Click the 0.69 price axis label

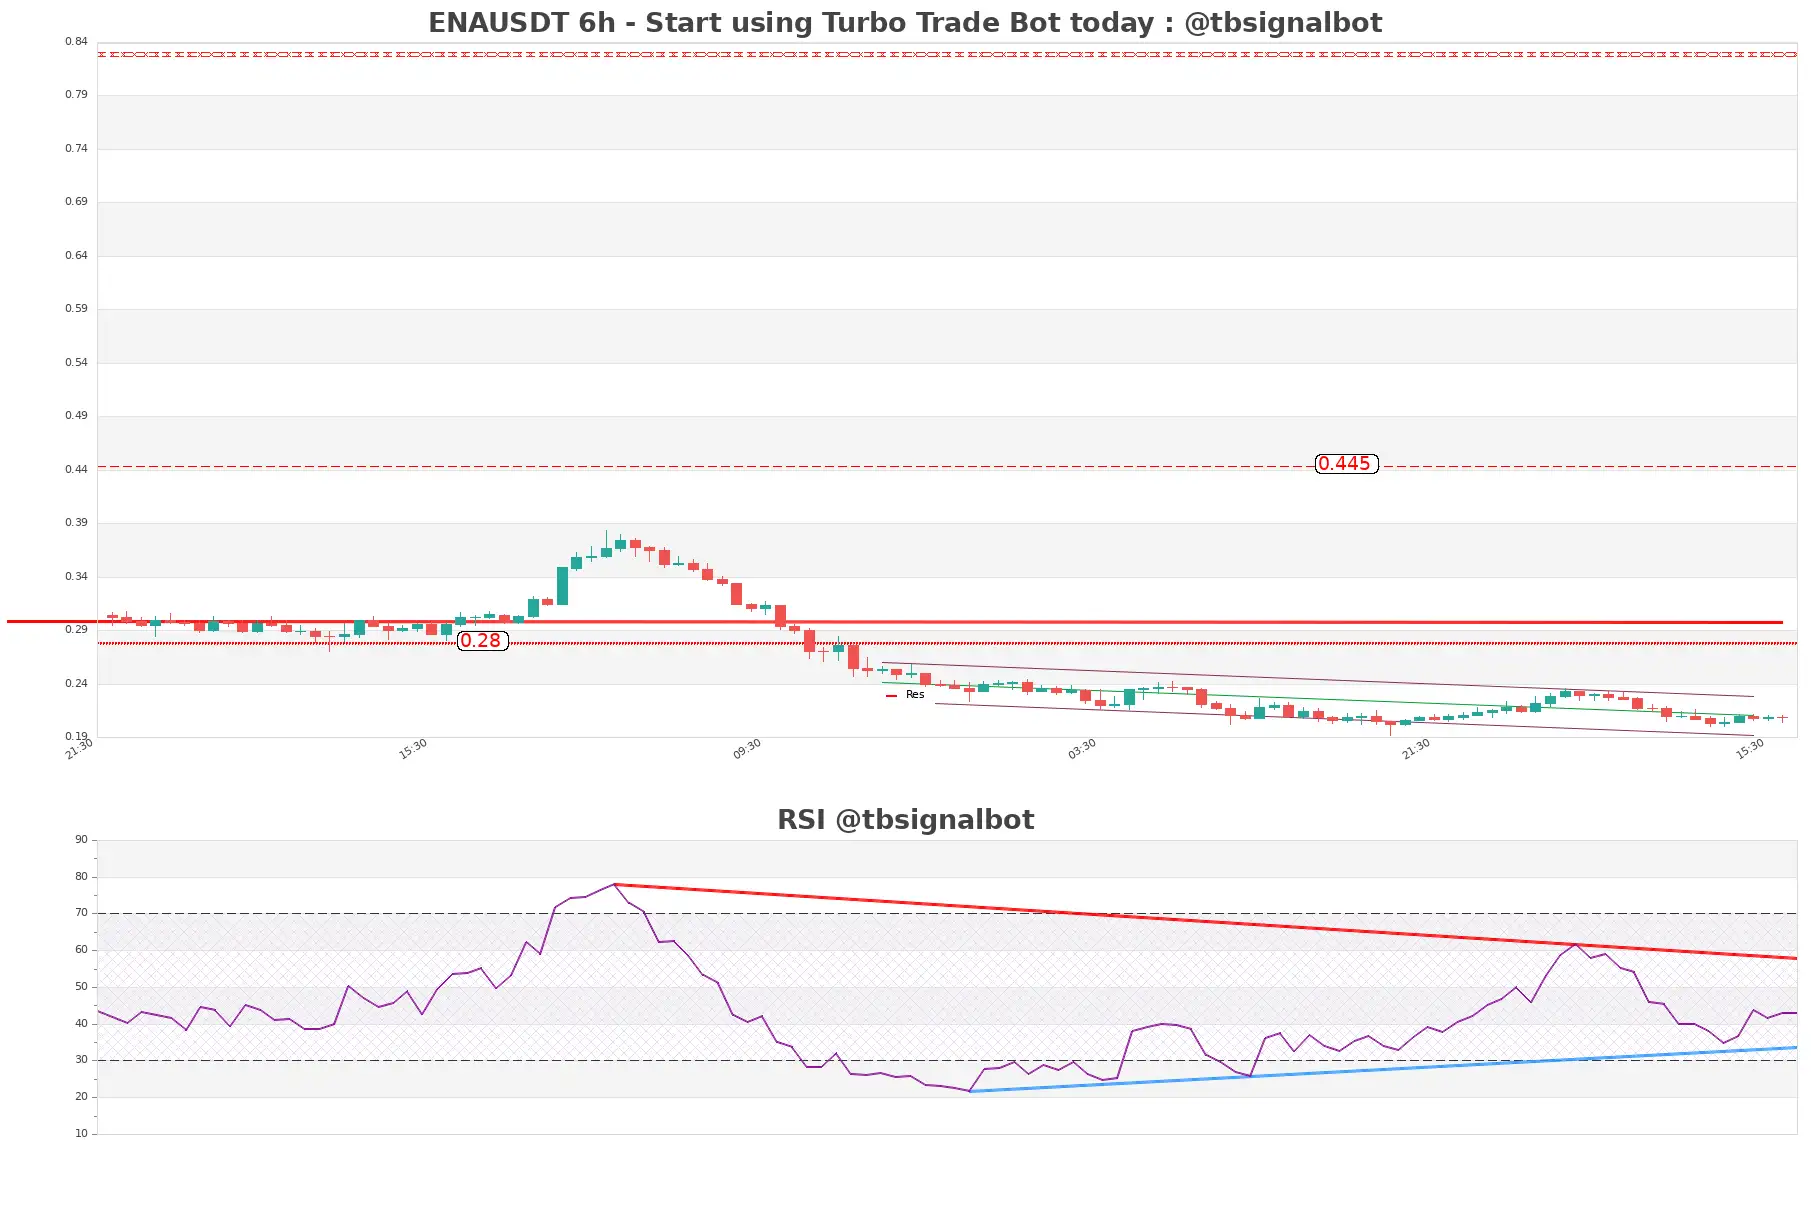tap(76, 202)
